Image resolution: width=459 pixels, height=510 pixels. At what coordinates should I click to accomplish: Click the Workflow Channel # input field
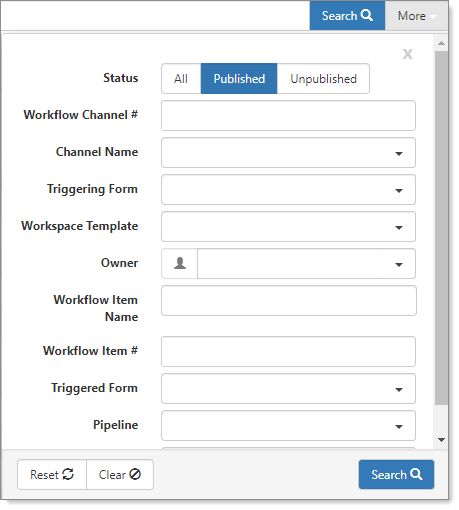point(288,116)
